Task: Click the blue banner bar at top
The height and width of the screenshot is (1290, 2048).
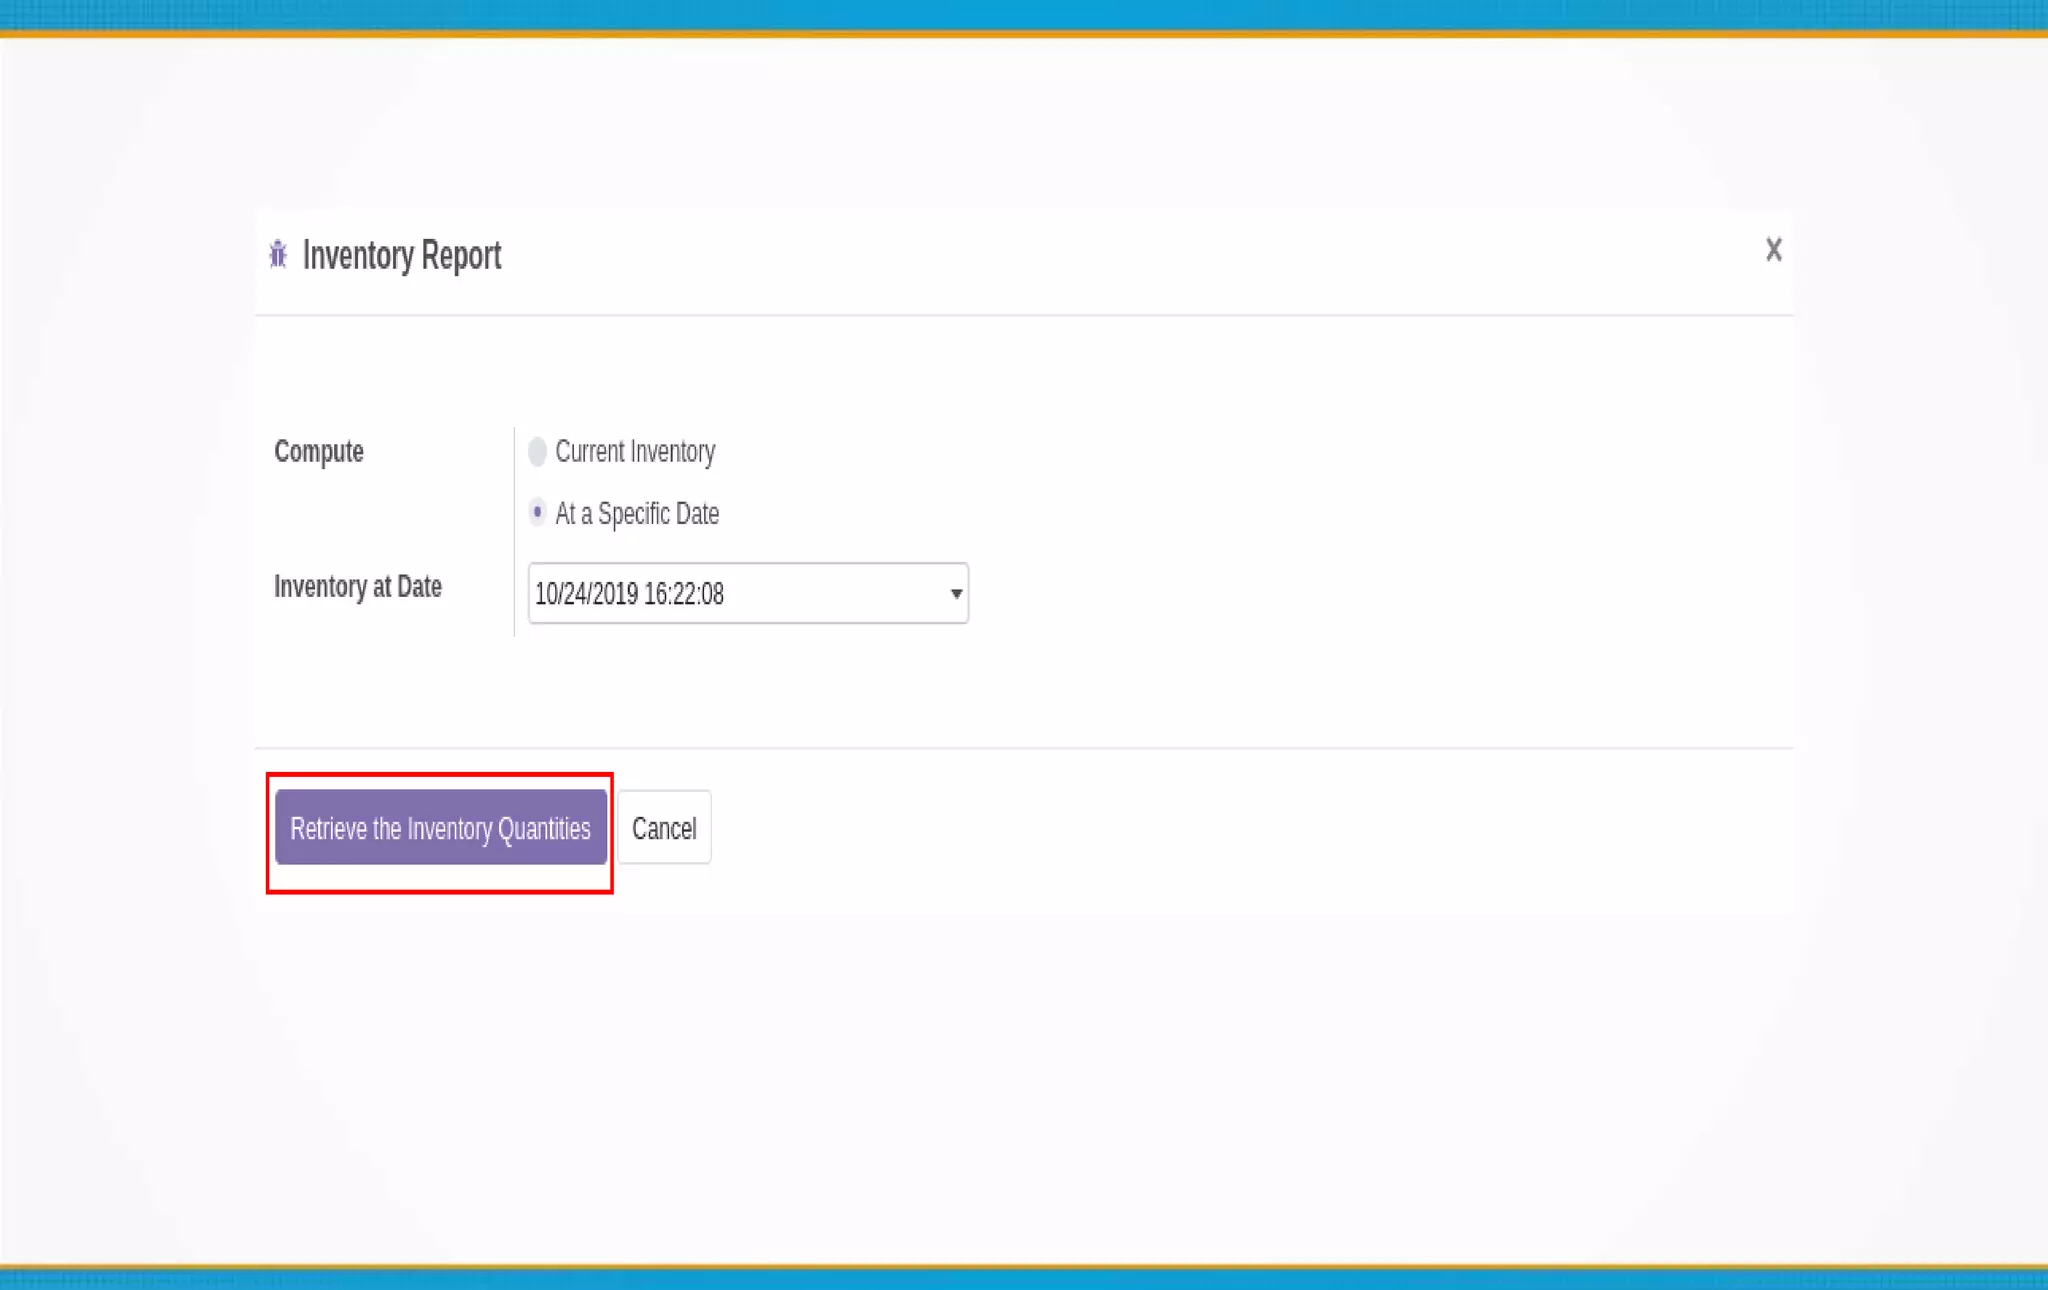Action: (x=1024, y=14)
